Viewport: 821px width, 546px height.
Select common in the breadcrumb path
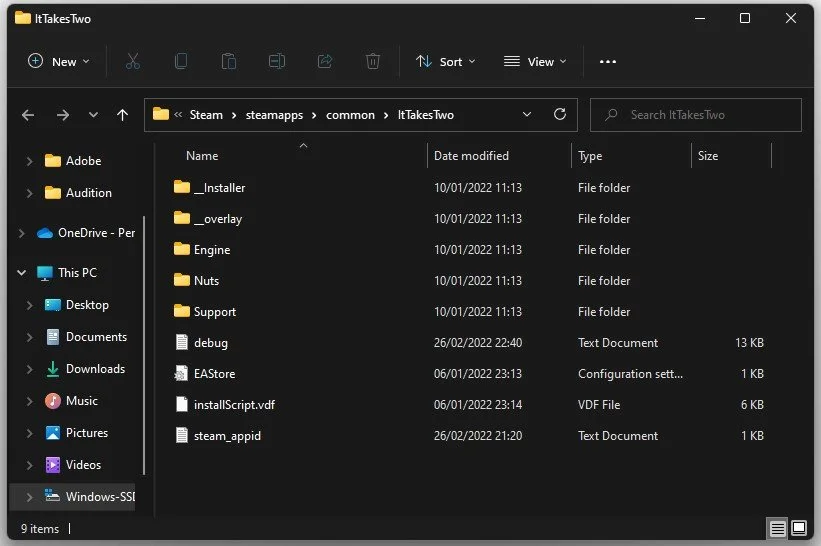pyautogui.click(x=350, y=115)
